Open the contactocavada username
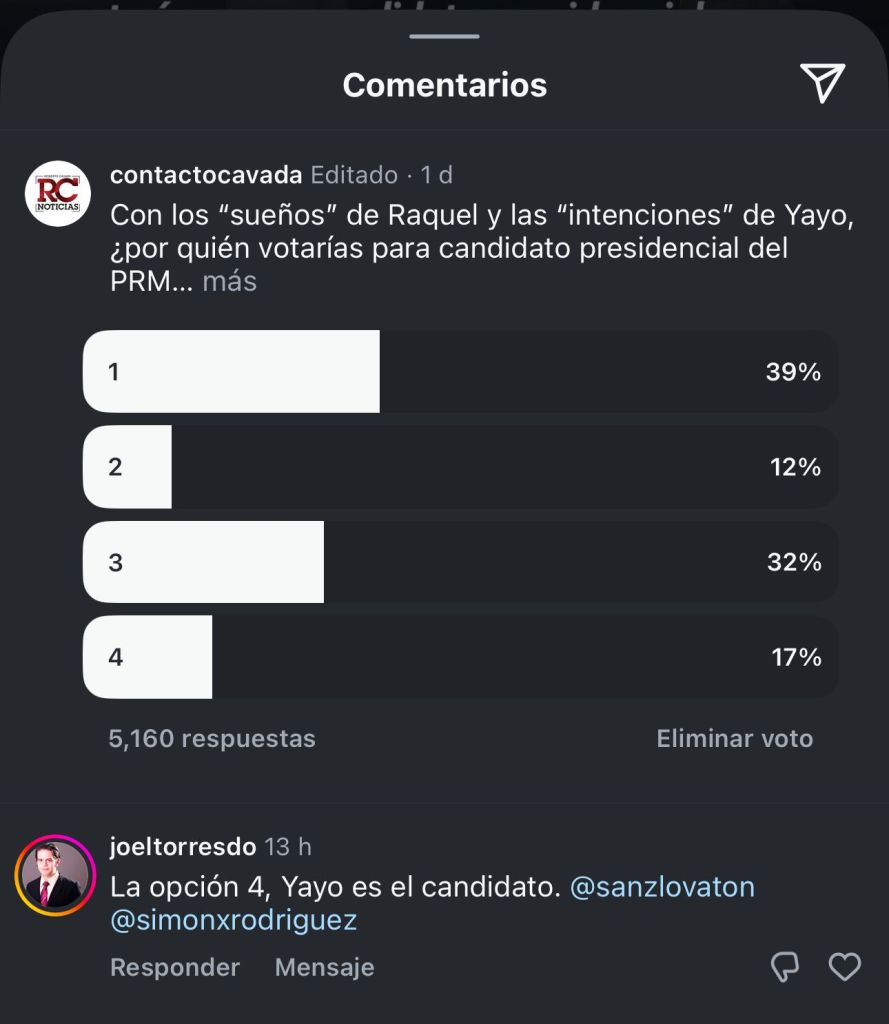Viewport: 889px width, 1024px height. pos(206,175)
